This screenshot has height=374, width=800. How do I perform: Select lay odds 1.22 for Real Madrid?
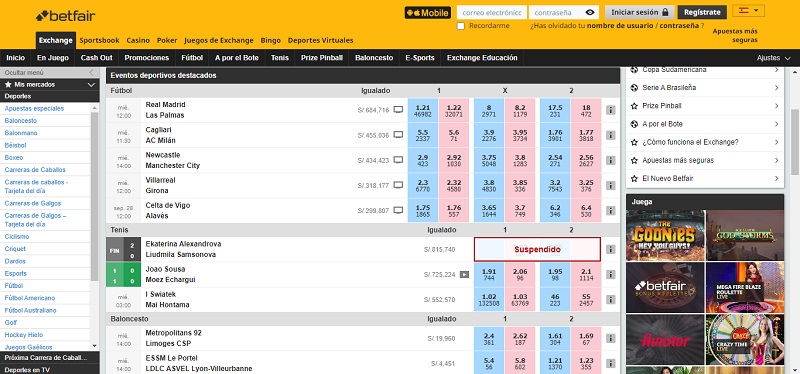(x=454, y=110)
